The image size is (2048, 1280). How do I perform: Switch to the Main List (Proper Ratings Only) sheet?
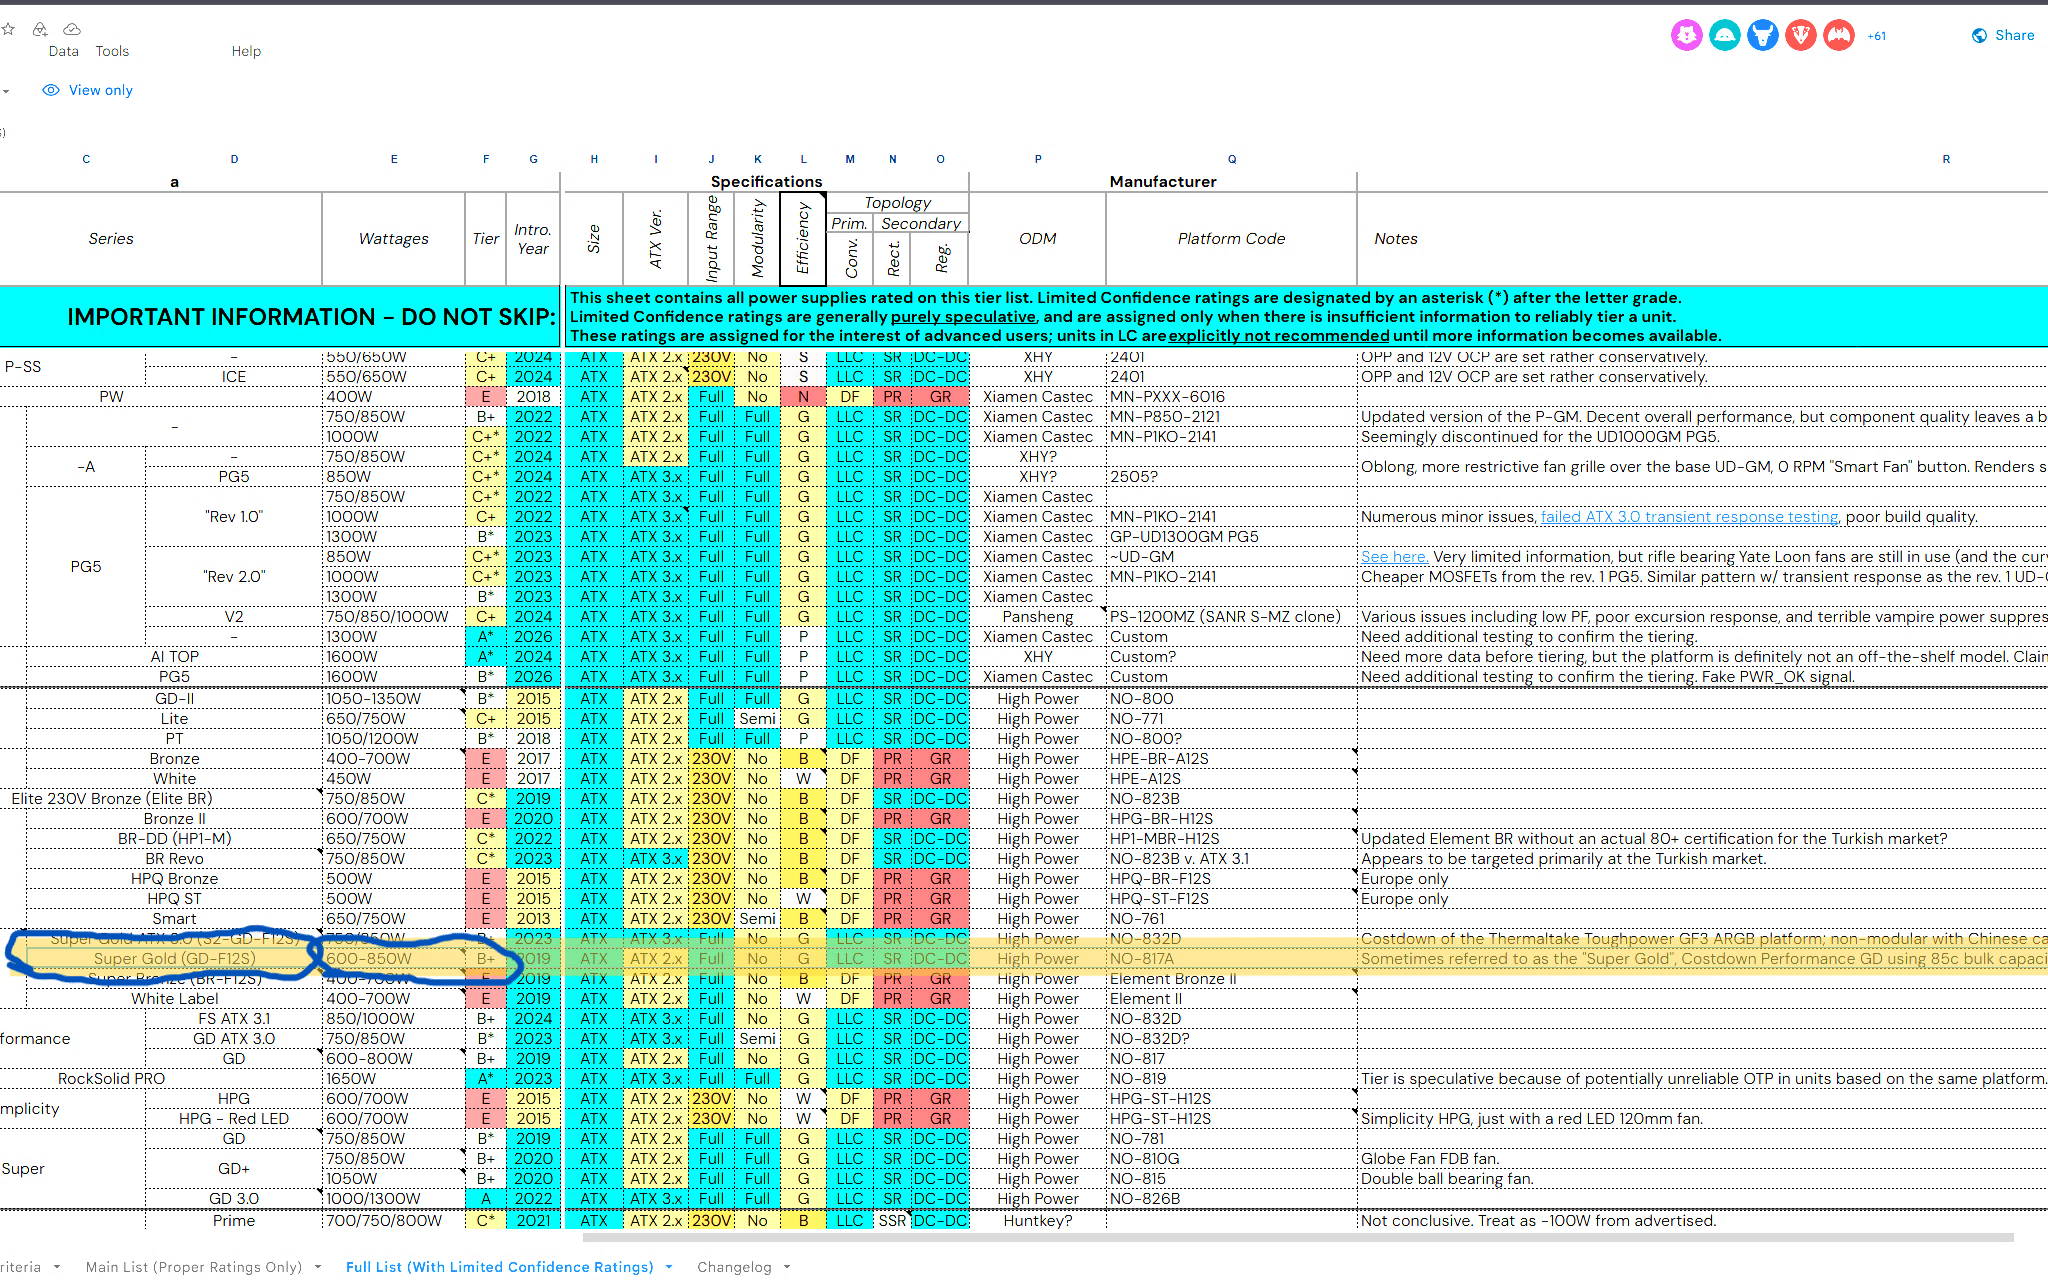coord(194,1267)
